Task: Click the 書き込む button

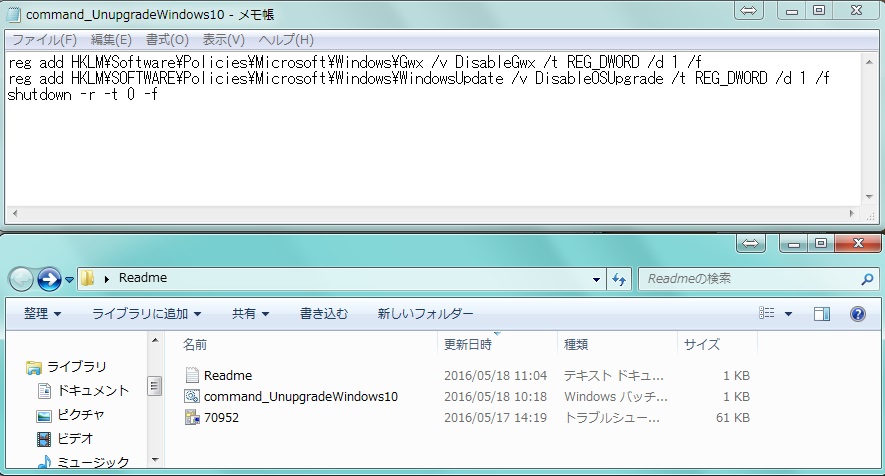Action: tap(324, 314)
